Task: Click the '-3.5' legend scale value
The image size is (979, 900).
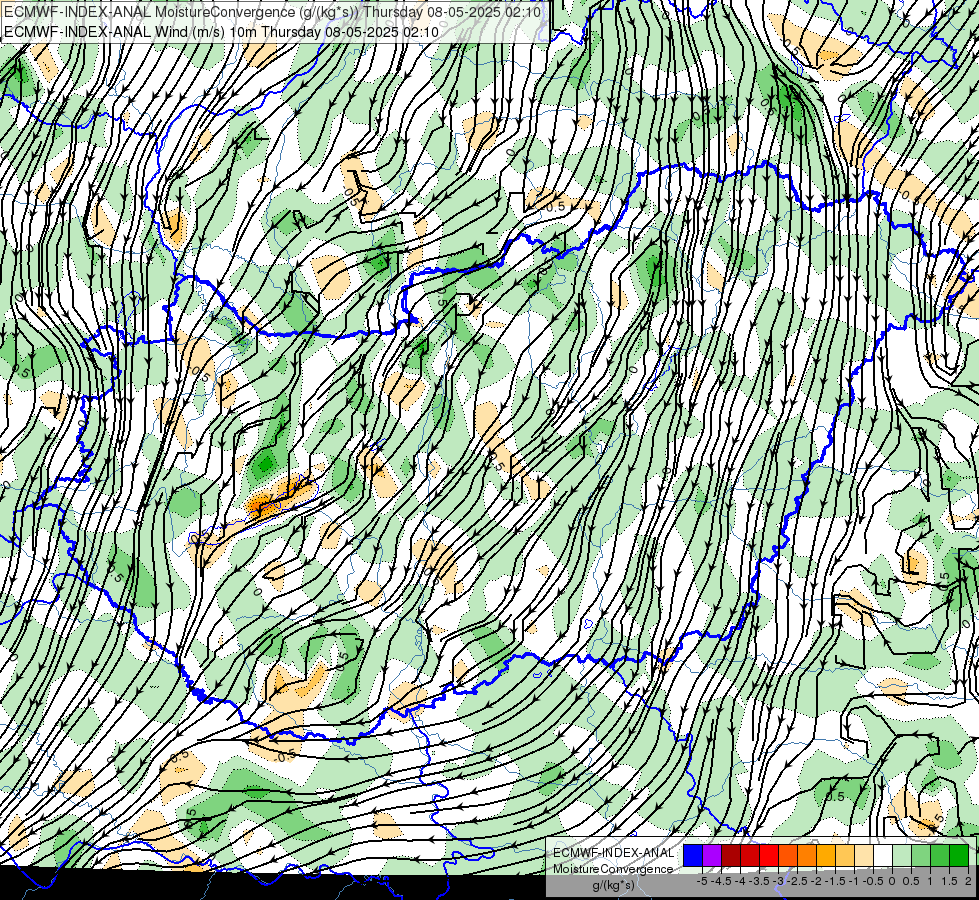Action: (759, 881)
